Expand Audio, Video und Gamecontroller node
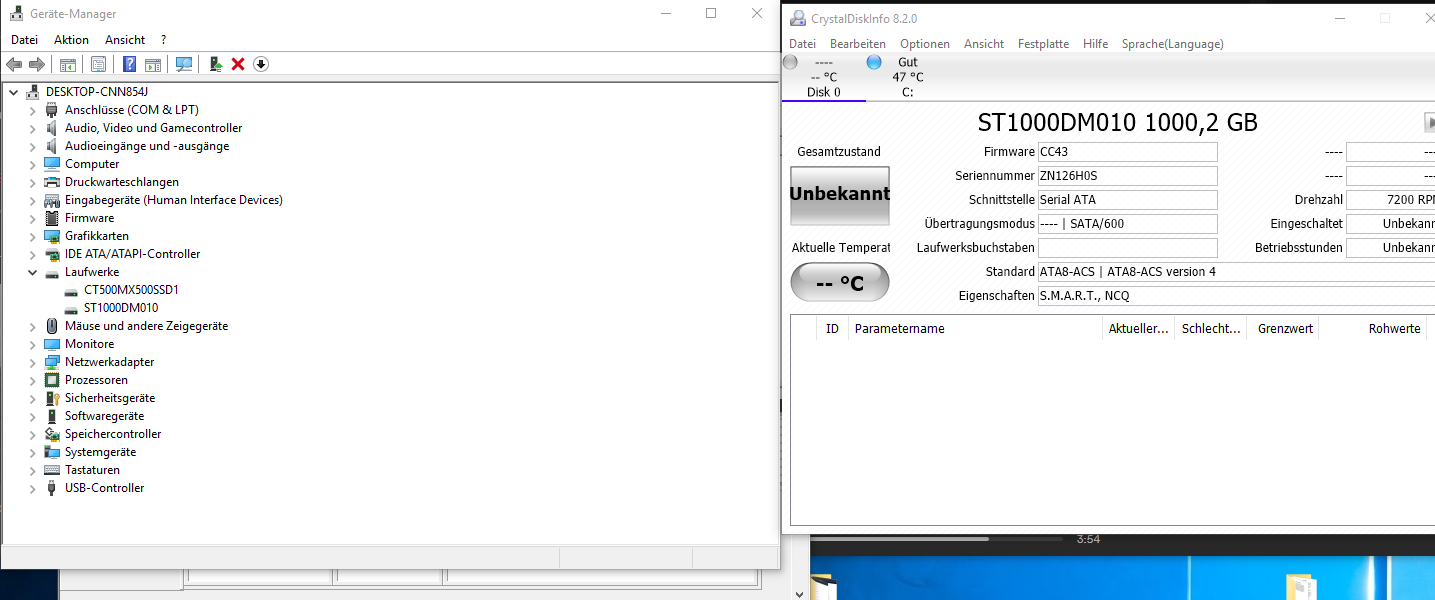The image size is (1435, 600). (x=33, y=128)
